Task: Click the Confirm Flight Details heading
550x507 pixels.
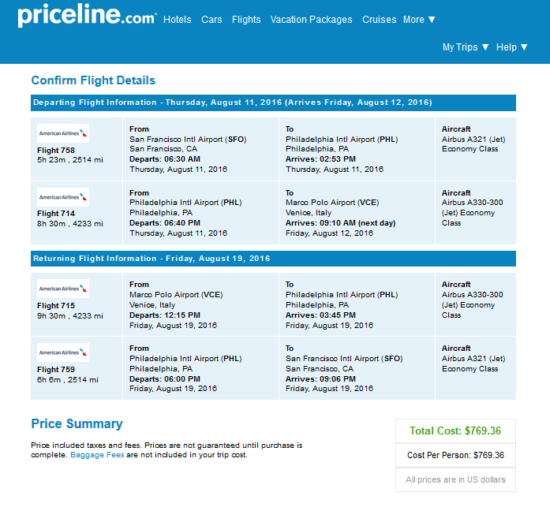Action: (x=93, y=80)
